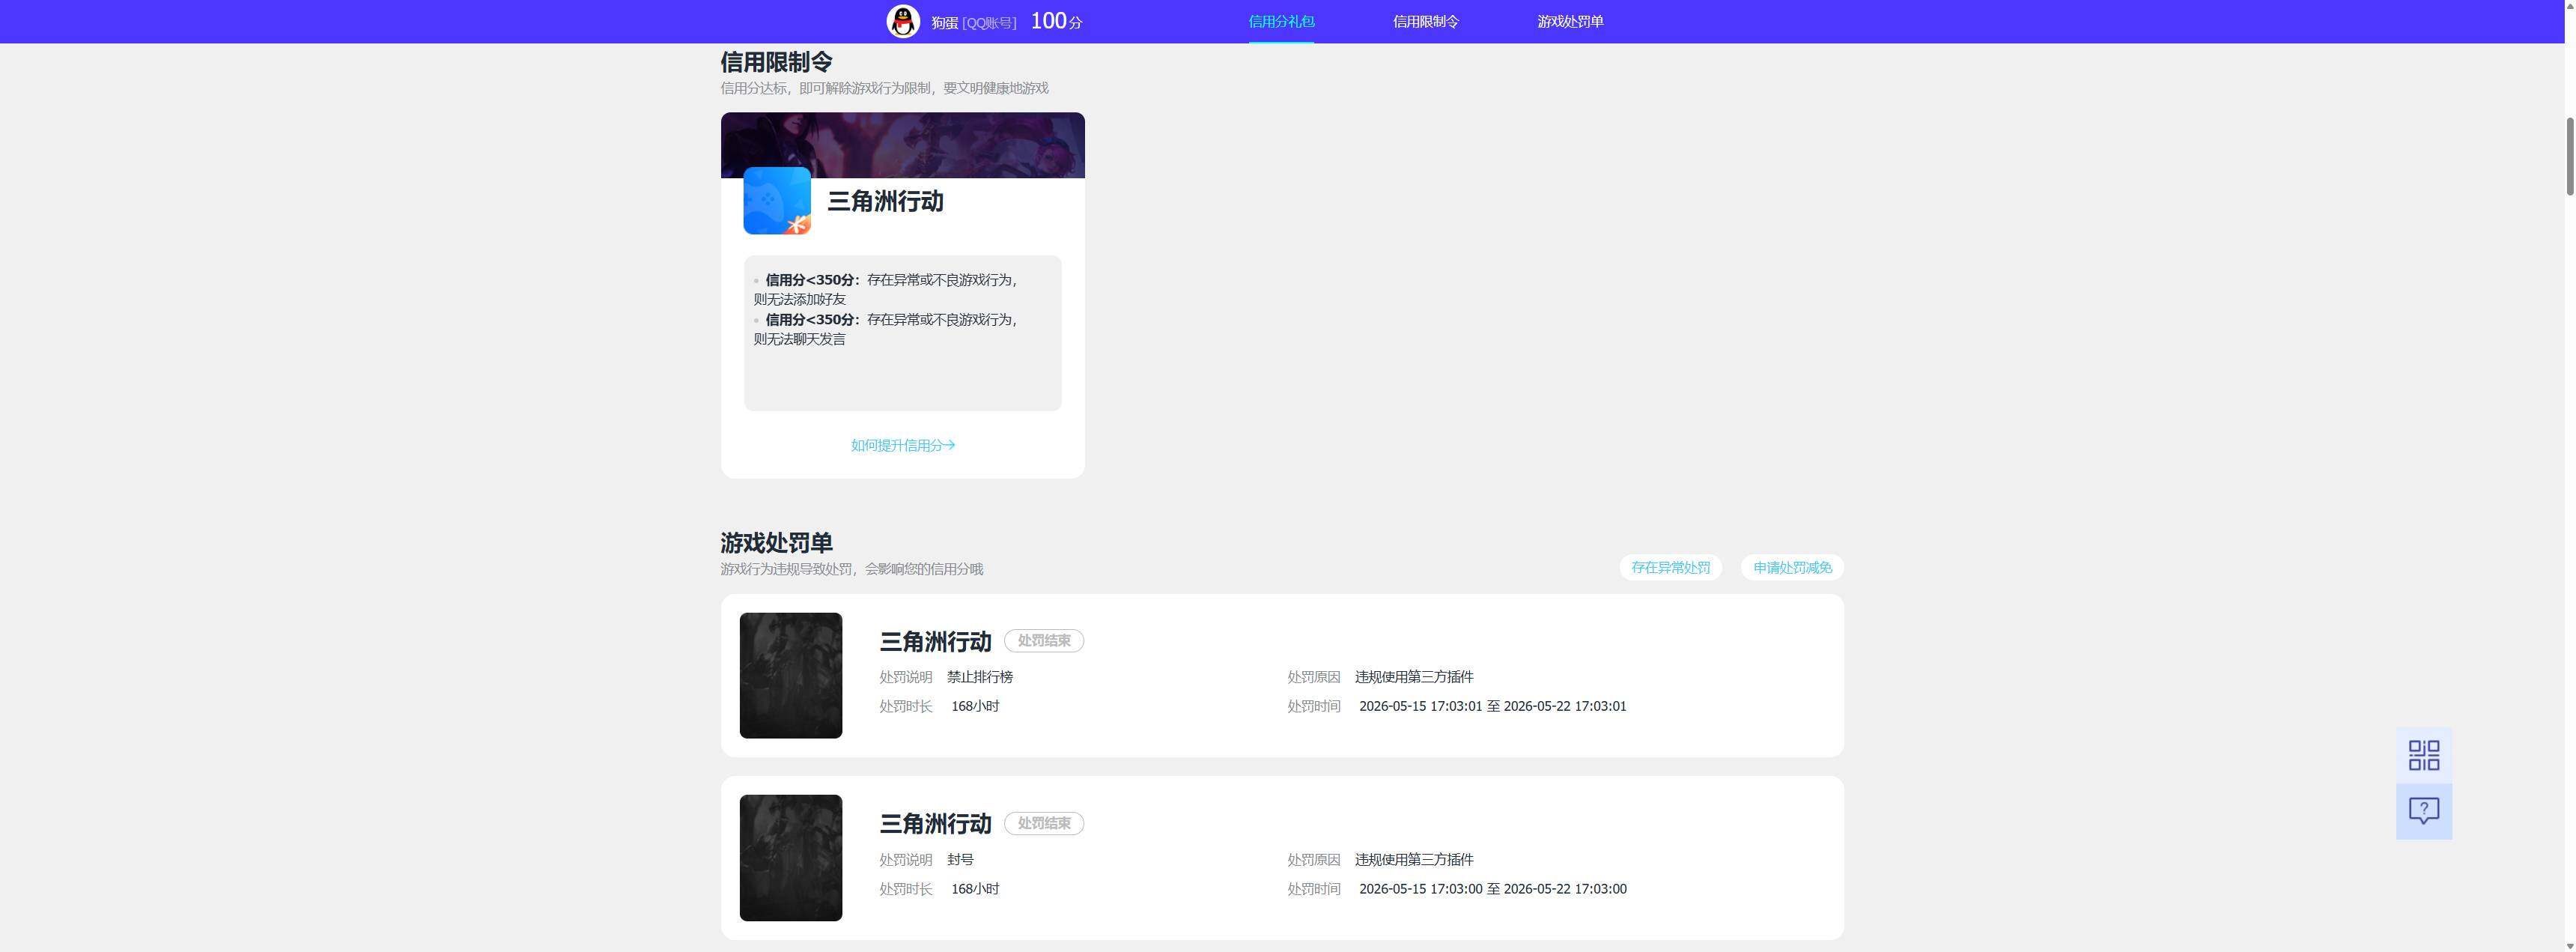This screenshot has height=952, width=2576.
Task: Click the 处罚结束 tag on 禁止排行榜 record
Action: click(1044, 641)
